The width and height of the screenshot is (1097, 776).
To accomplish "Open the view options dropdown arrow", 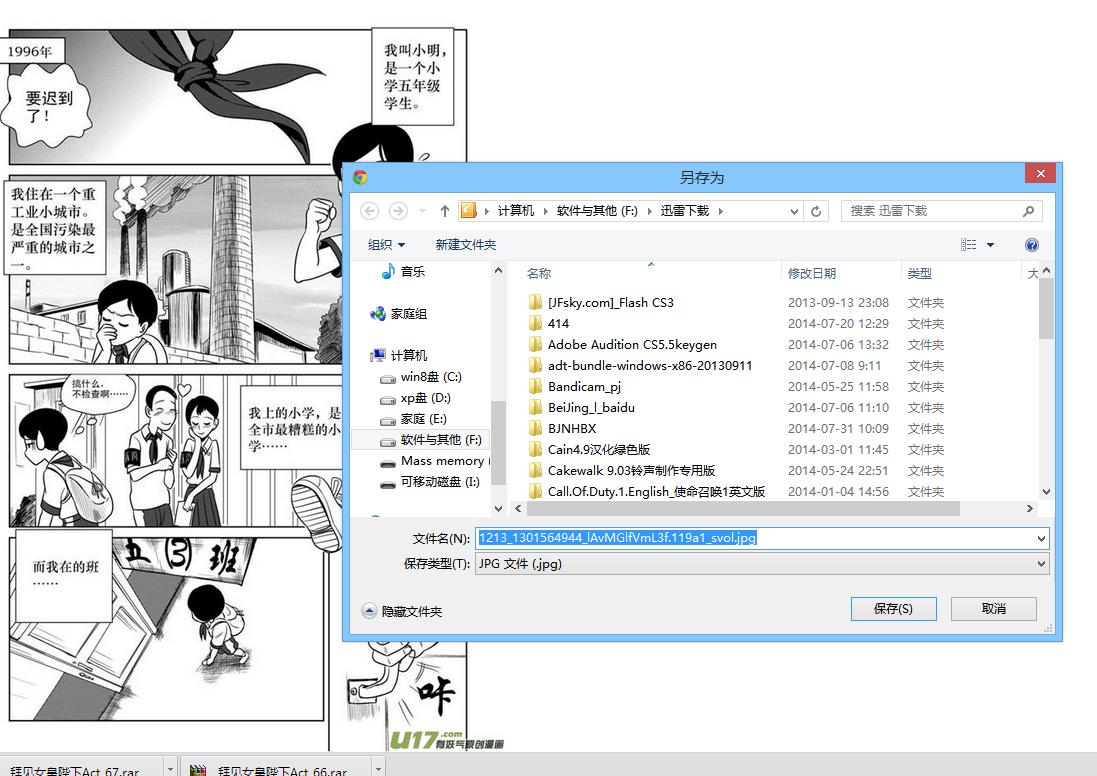I will (x=990, y=245).
